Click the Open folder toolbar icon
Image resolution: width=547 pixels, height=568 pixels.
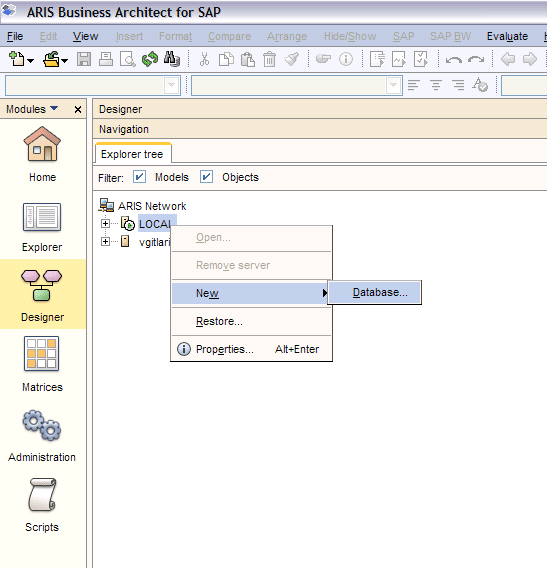(51, 59)
